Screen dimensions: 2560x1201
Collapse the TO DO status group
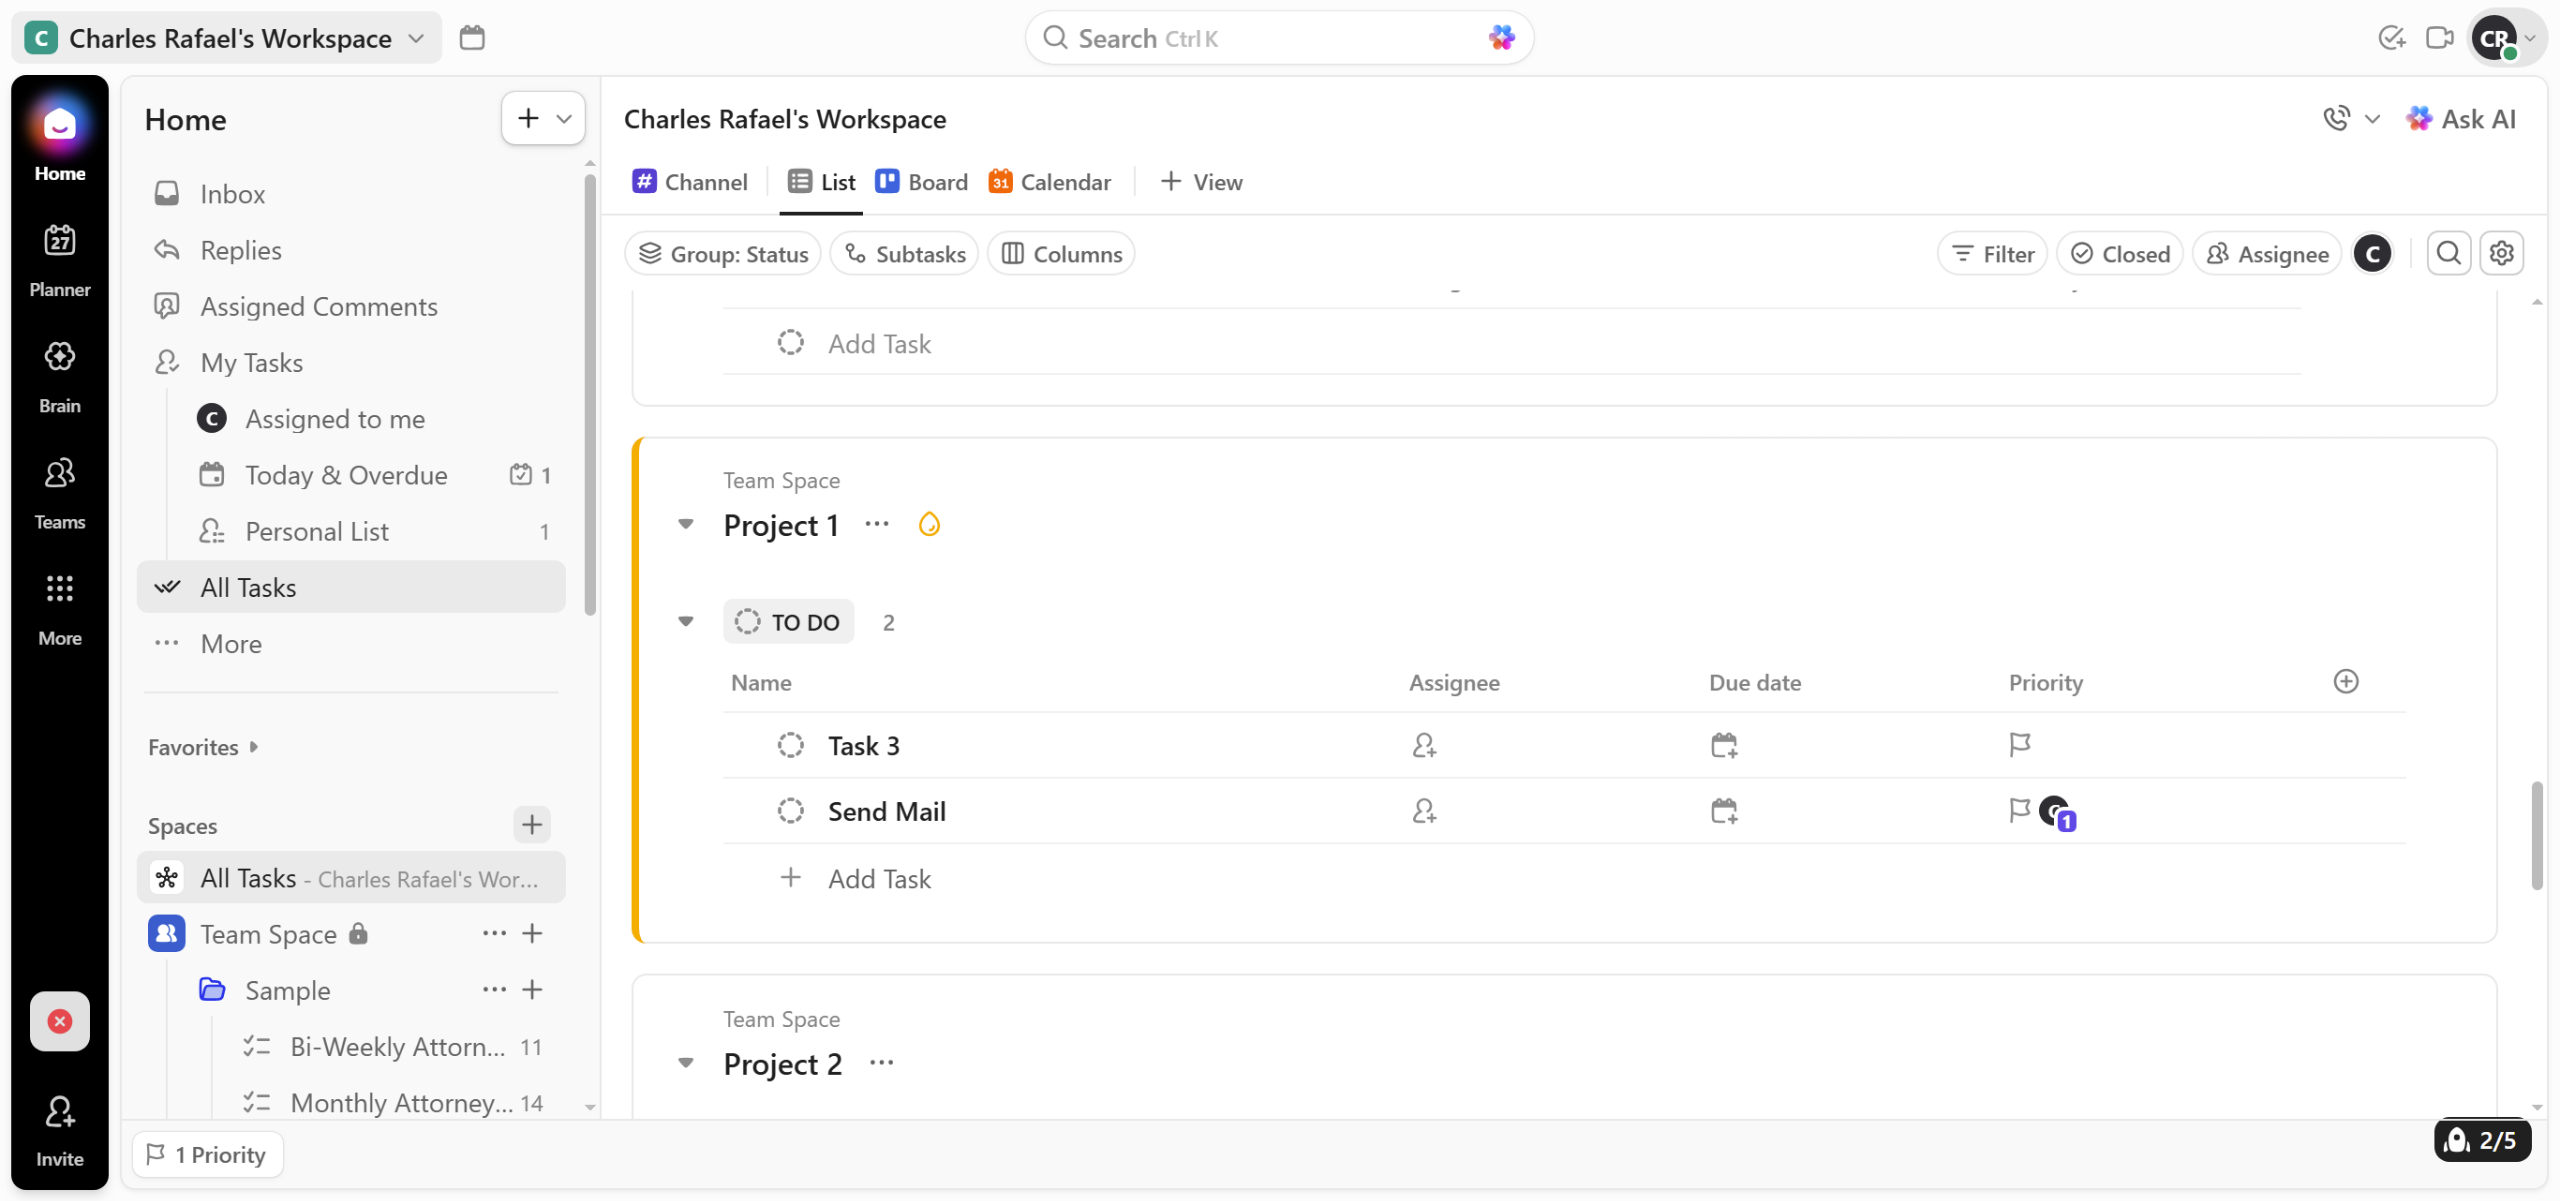click(686, 621)
